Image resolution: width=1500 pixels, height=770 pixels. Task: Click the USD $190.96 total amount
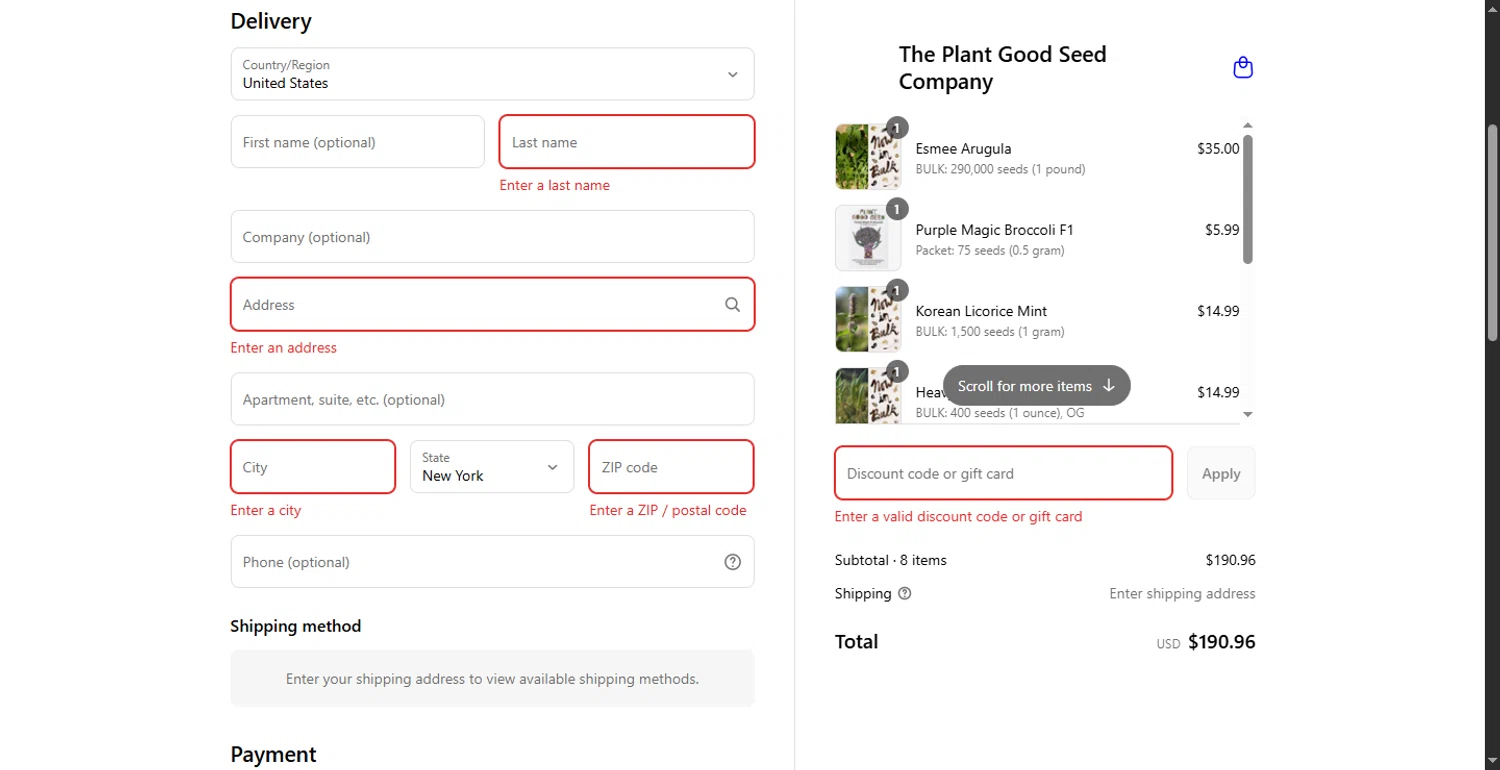click(x=1206, y=642)
